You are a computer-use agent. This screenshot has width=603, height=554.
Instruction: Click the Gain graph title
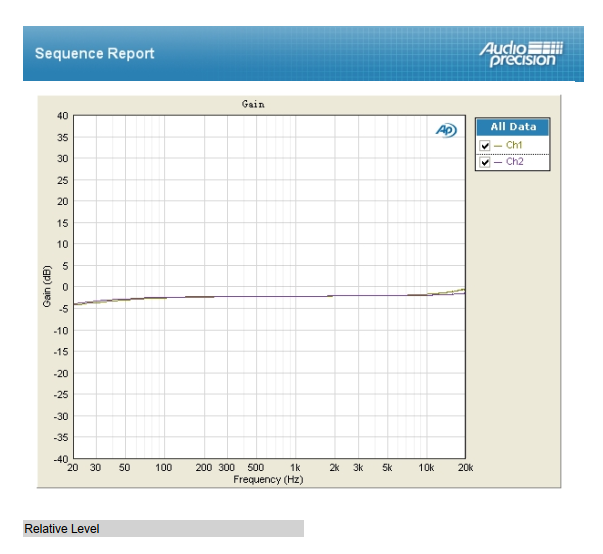(x=253, y=104)
